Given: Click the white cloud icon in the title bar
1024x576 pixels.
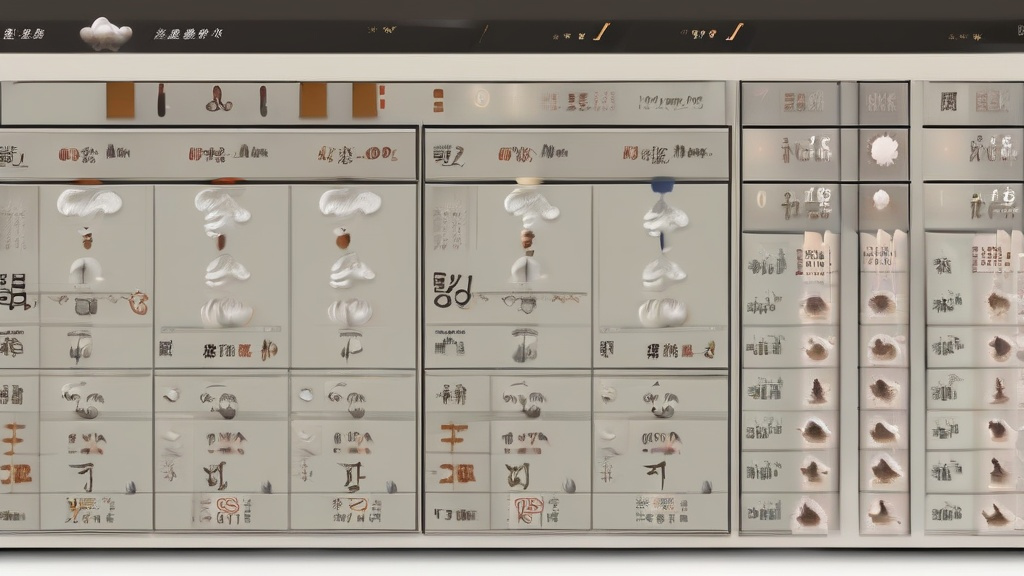Looking at the screenshot, I should 106,33.
